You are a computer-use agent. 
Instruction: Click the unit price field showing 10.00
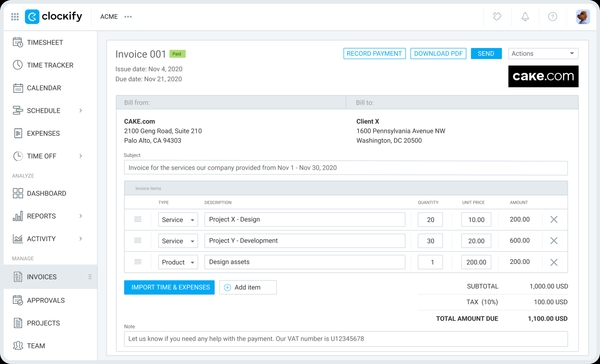[476, 220]
